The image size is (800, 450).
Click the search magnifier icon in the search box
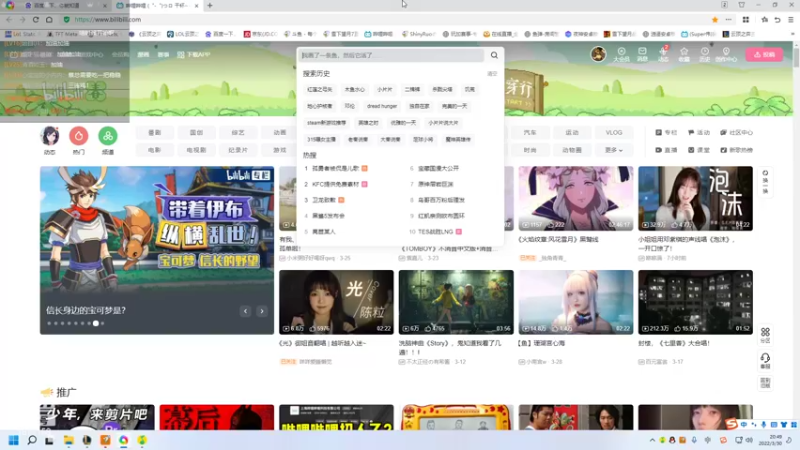[494, 55]
